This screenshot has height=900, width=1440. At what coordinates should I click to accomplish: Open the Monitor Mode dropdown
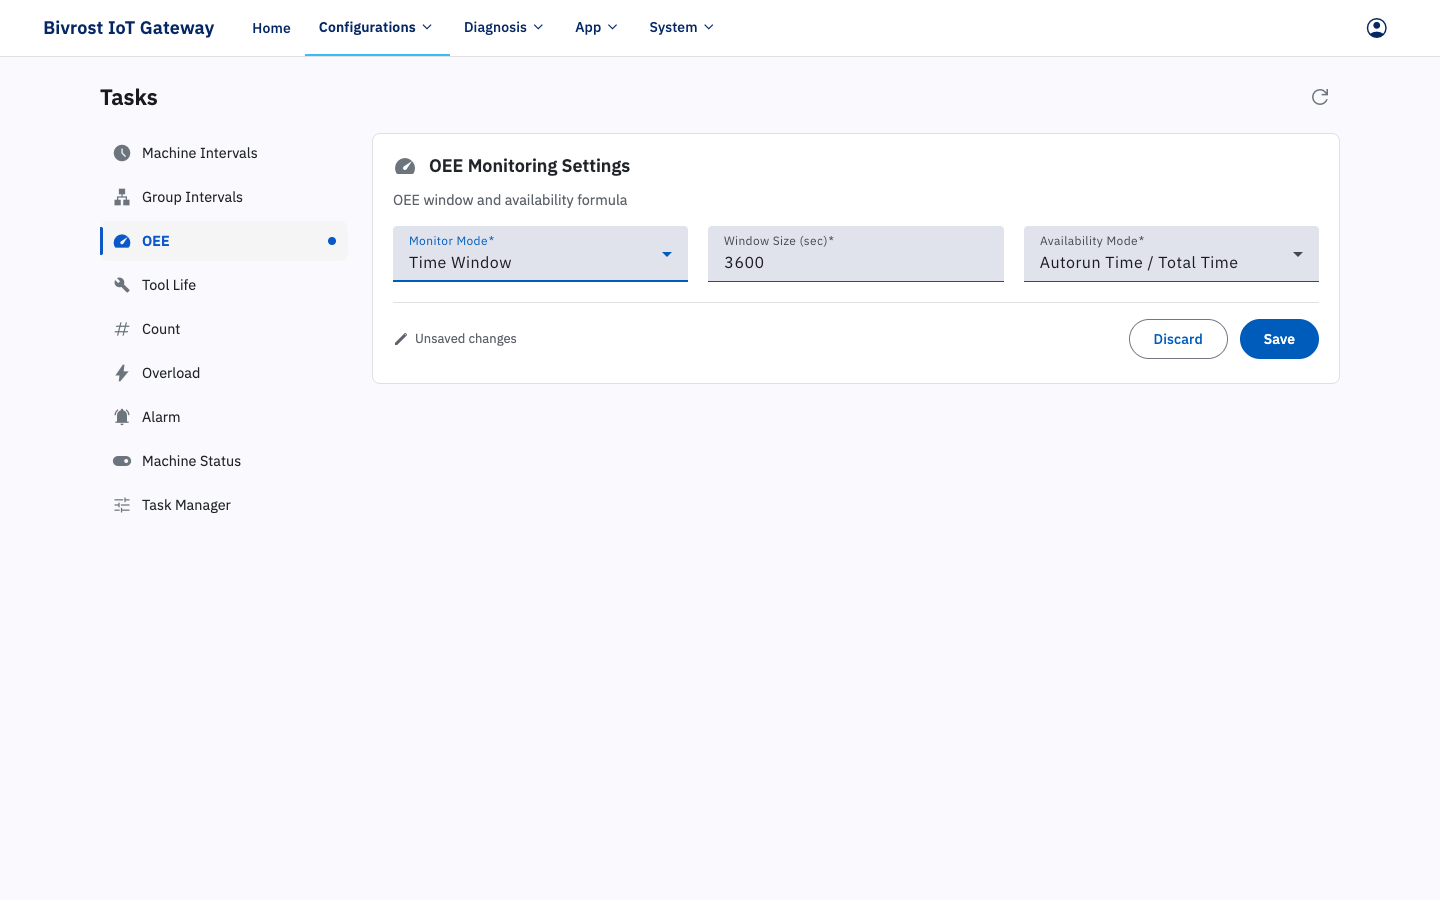540,254
